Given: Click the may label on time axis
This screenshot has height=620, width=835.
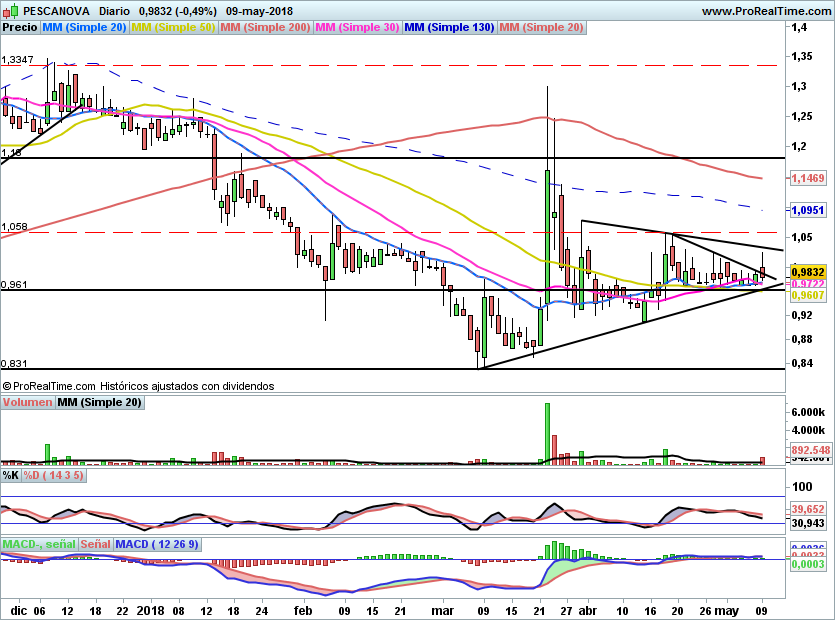Looking at the screenshot, I should tap(727, 610).
